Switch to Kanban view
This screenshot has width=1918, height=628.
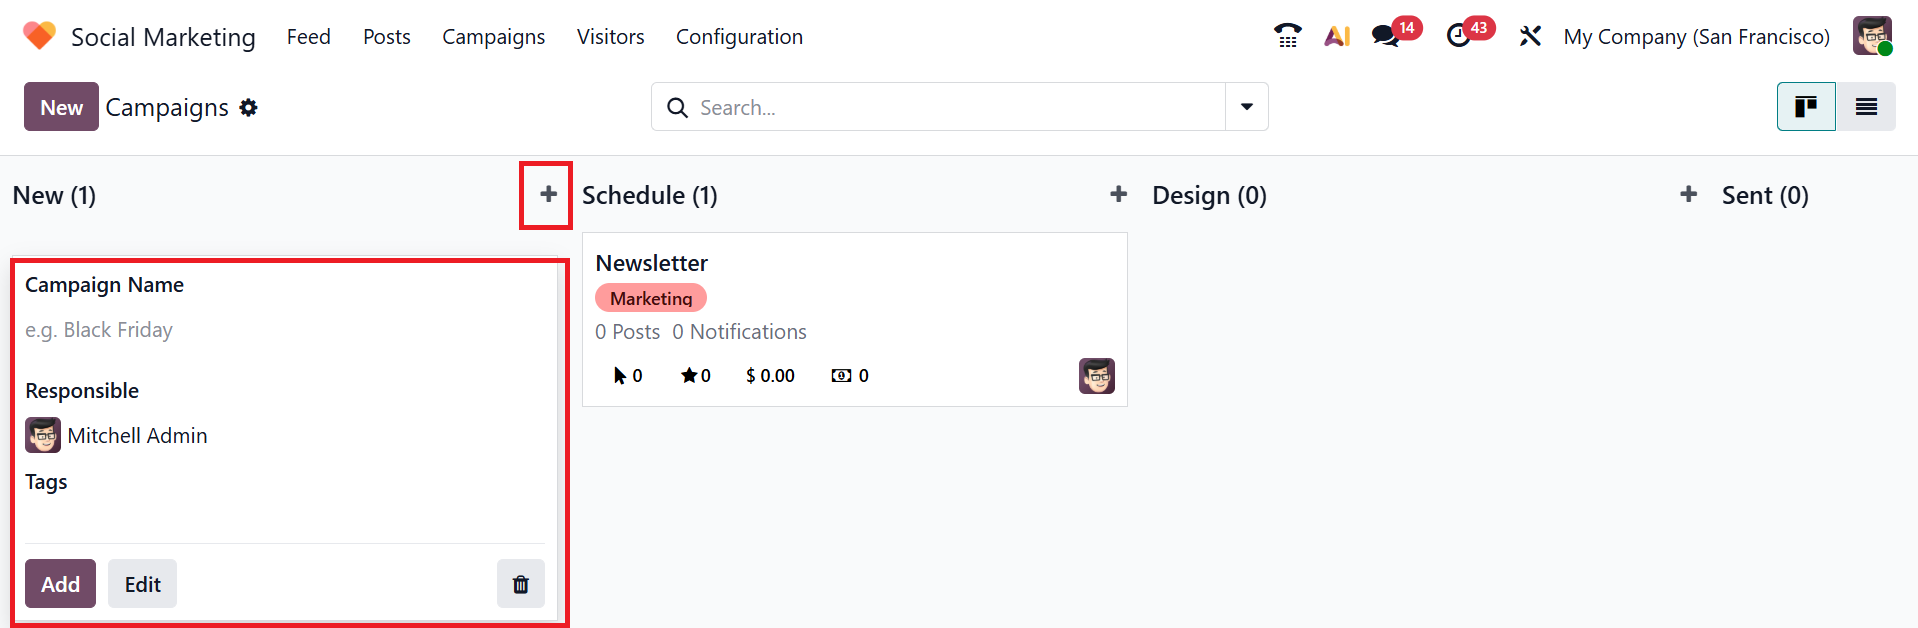coord(1805,107)
